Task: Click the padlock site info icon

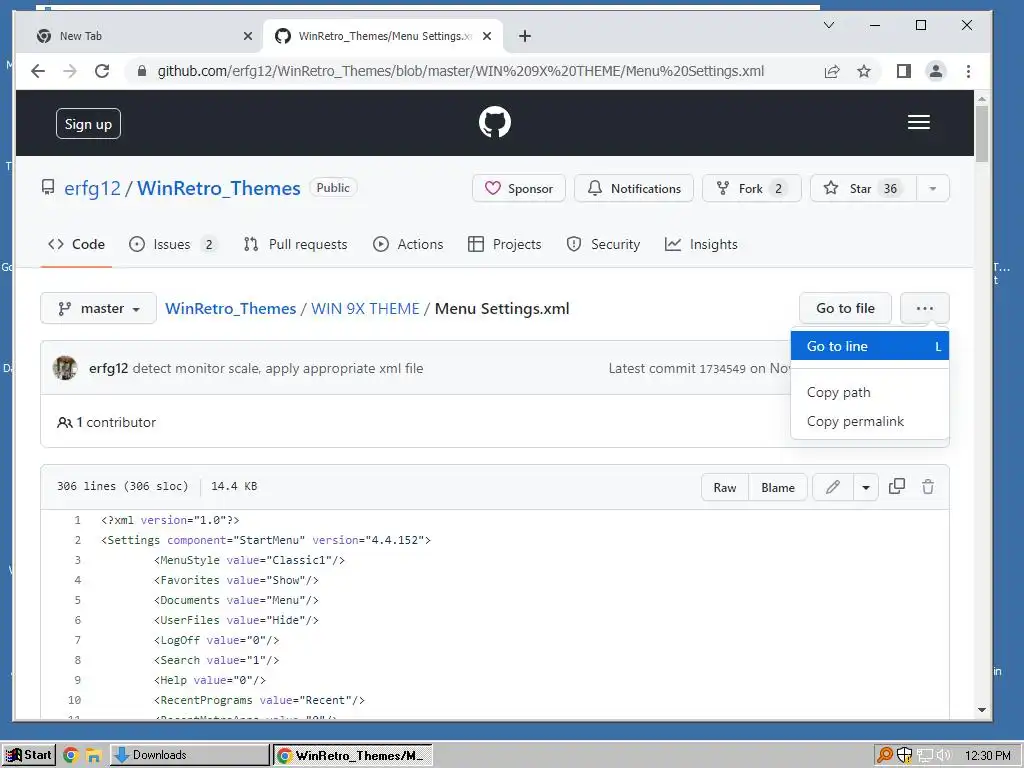Action: 142,71
